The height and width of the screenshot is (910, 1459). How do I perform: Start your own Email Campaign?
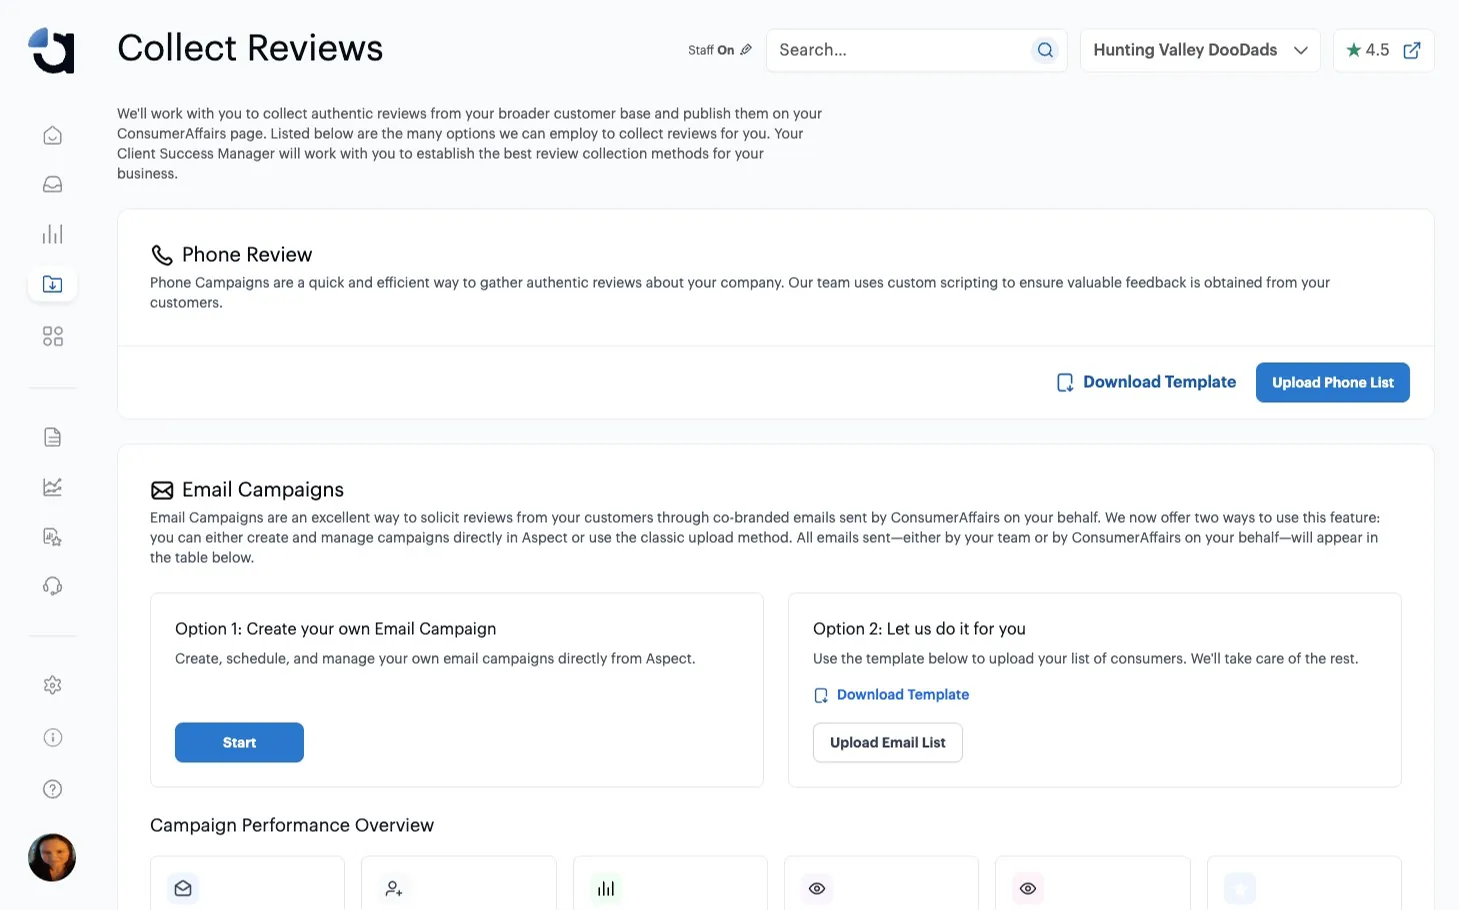[239, 742]
